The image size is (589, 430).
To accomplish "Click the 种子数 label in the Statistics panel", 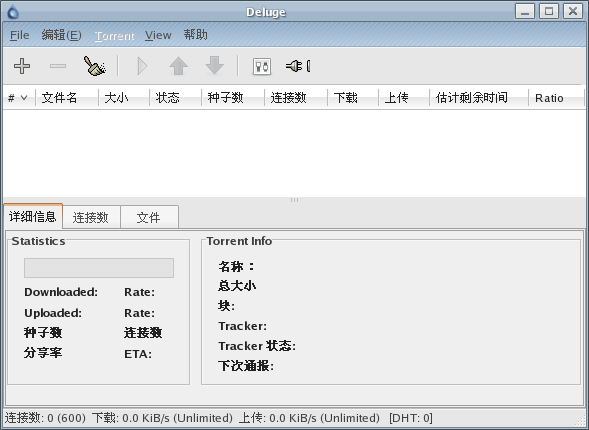I will pos(43,333).
